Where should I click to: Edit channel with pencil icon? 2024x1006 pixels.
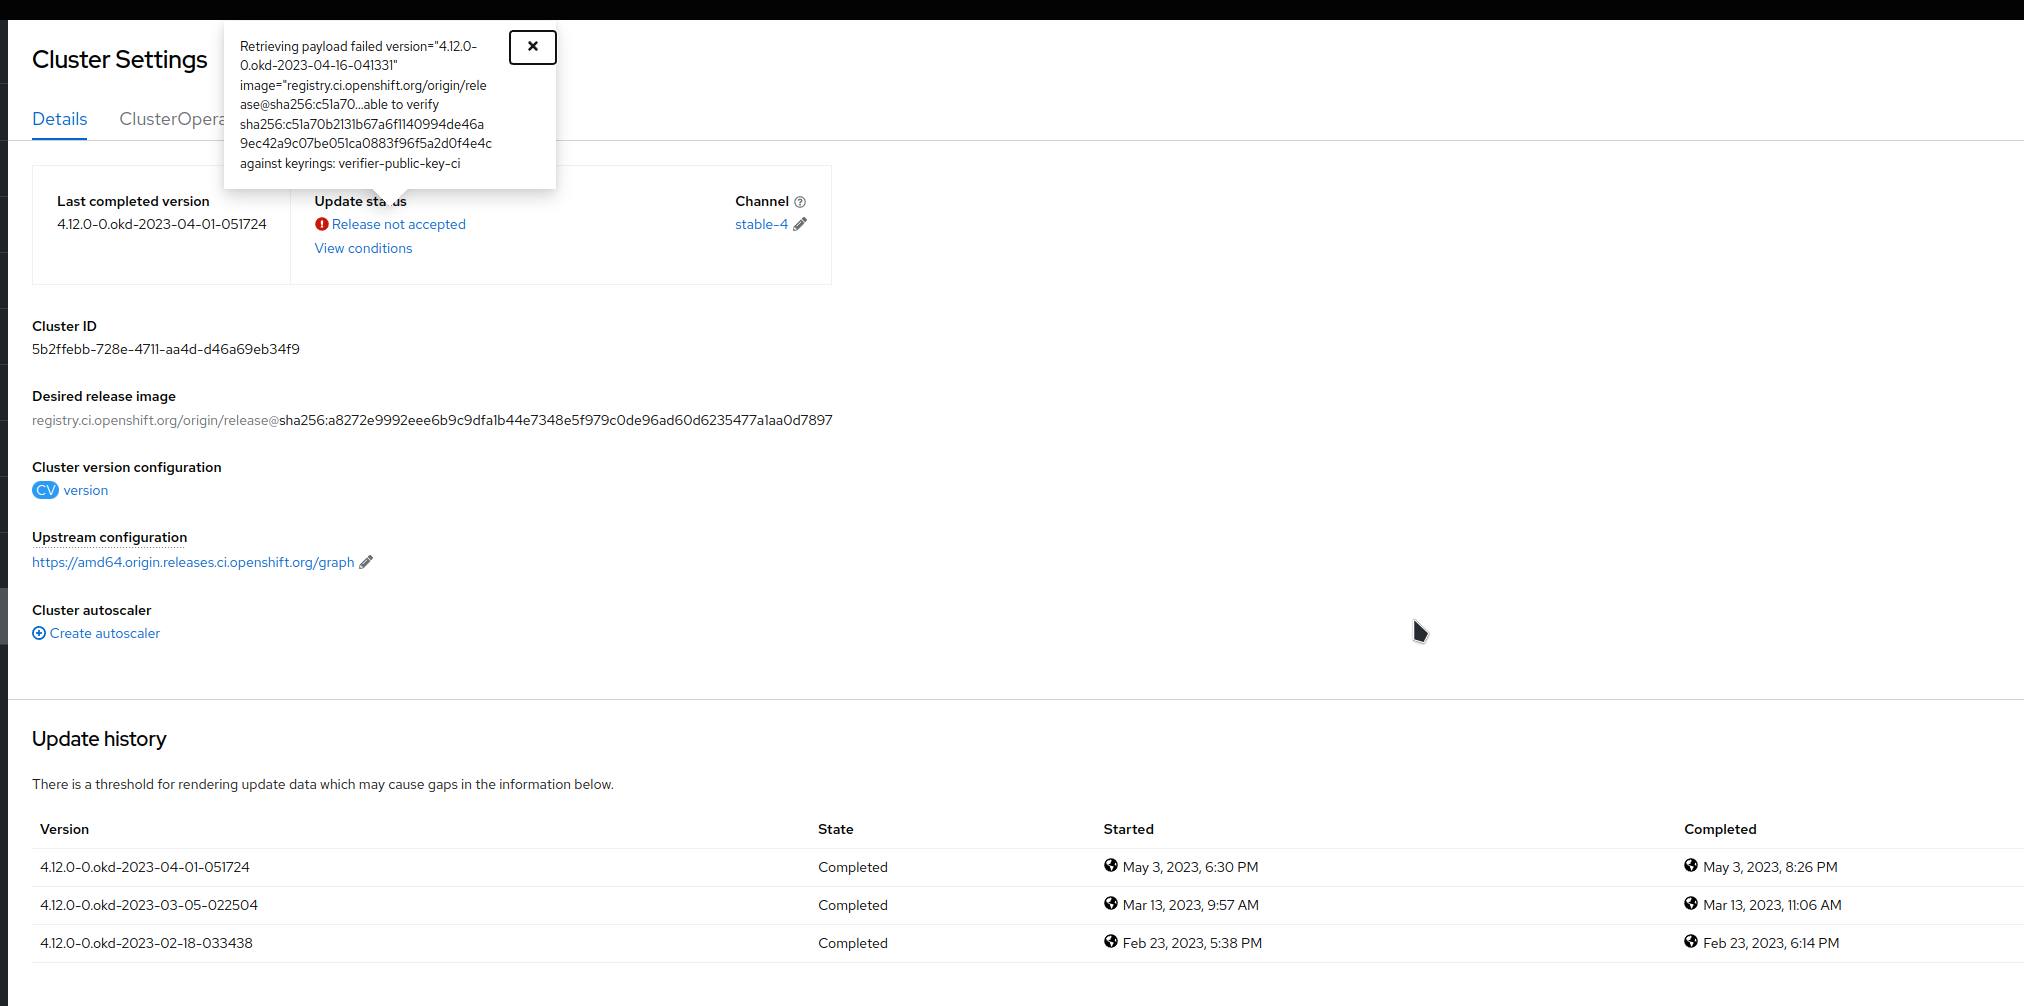[x=800, y=224]
